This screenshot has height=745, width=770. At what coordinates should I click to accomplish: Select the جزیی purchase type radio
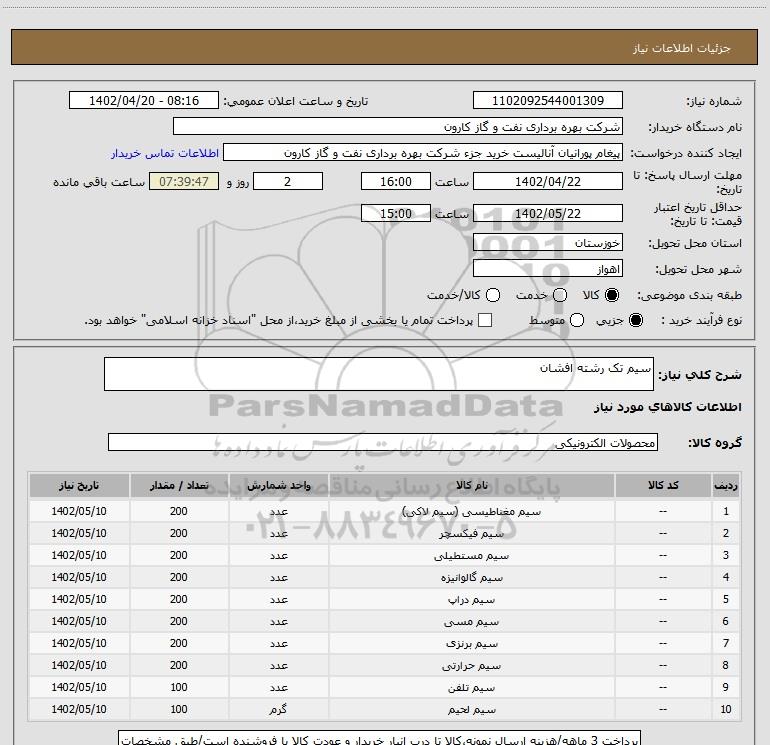[x=636, y=320]
